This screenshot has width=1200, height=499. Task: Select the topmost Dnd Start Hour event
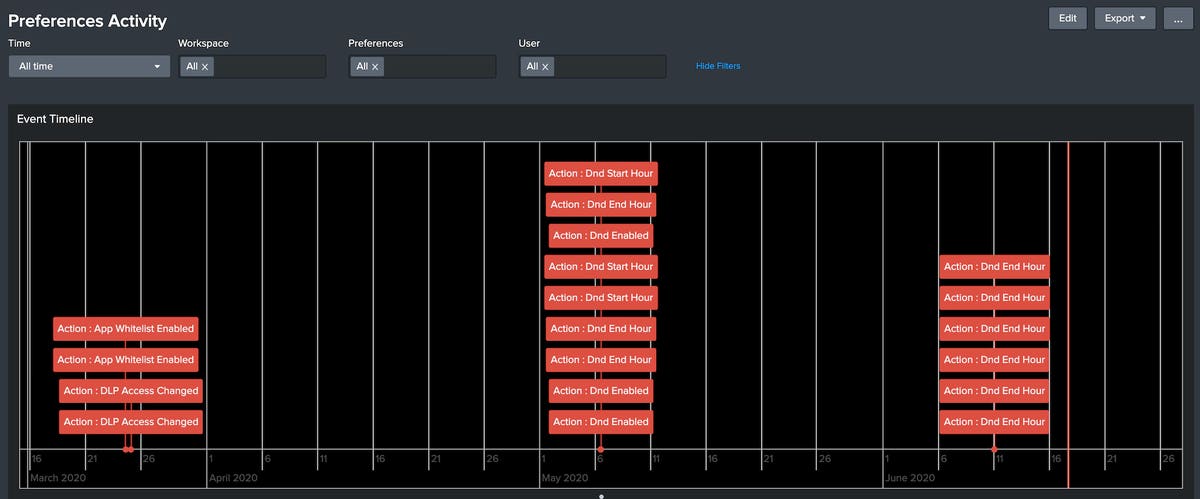point(601,173)
